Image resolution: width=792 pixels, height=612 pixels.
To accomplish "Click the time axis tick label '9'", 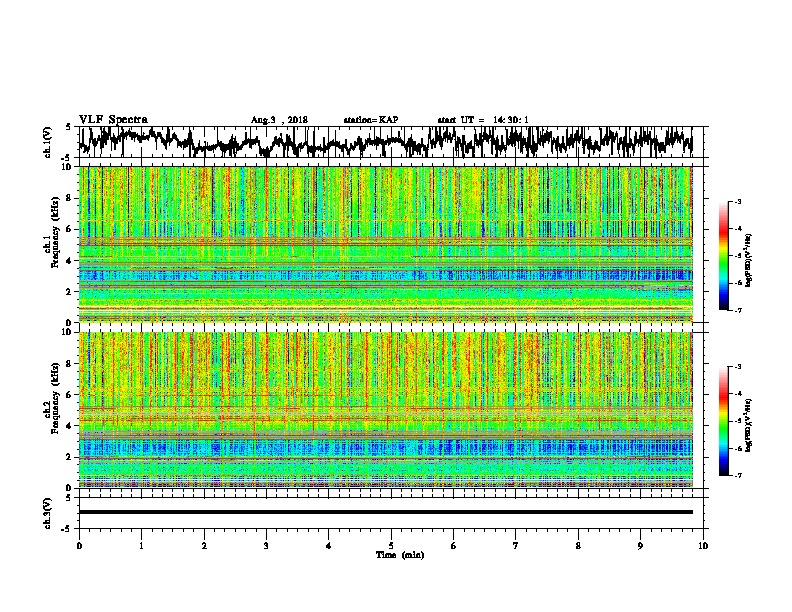I will click(640, 546).
